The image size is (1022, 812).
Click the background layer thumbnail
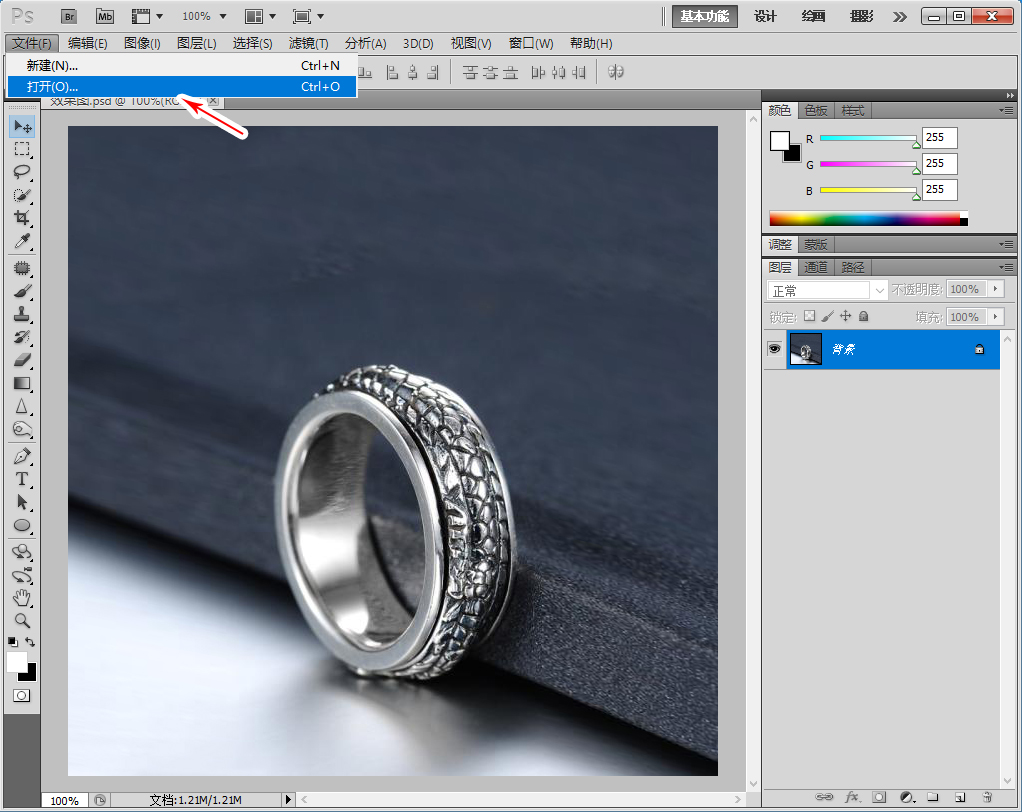click(806, 349)
